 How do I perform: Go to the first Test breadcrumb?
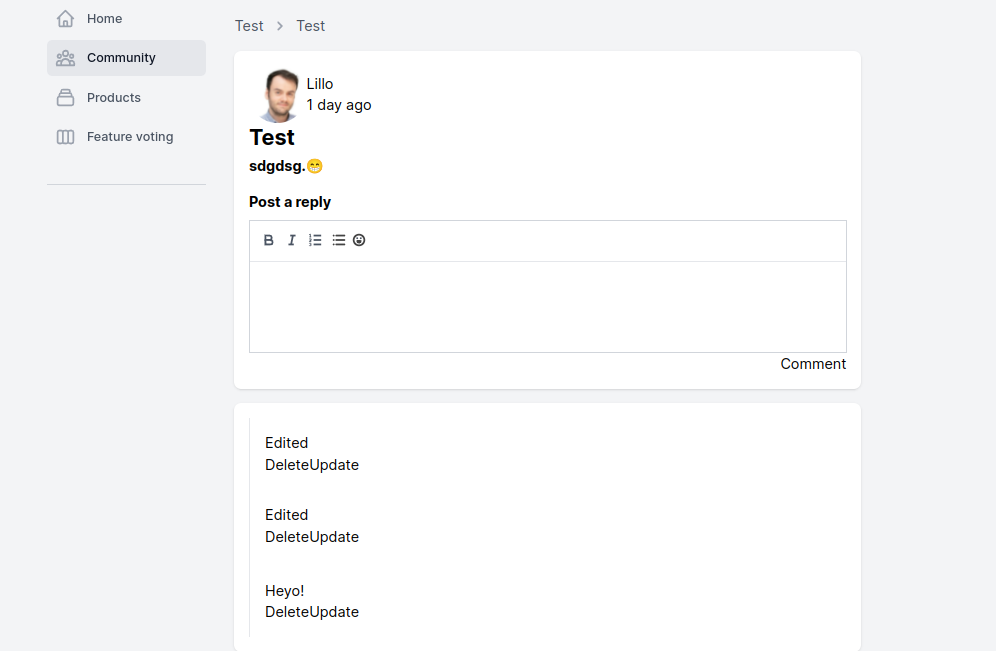point(249,26)
